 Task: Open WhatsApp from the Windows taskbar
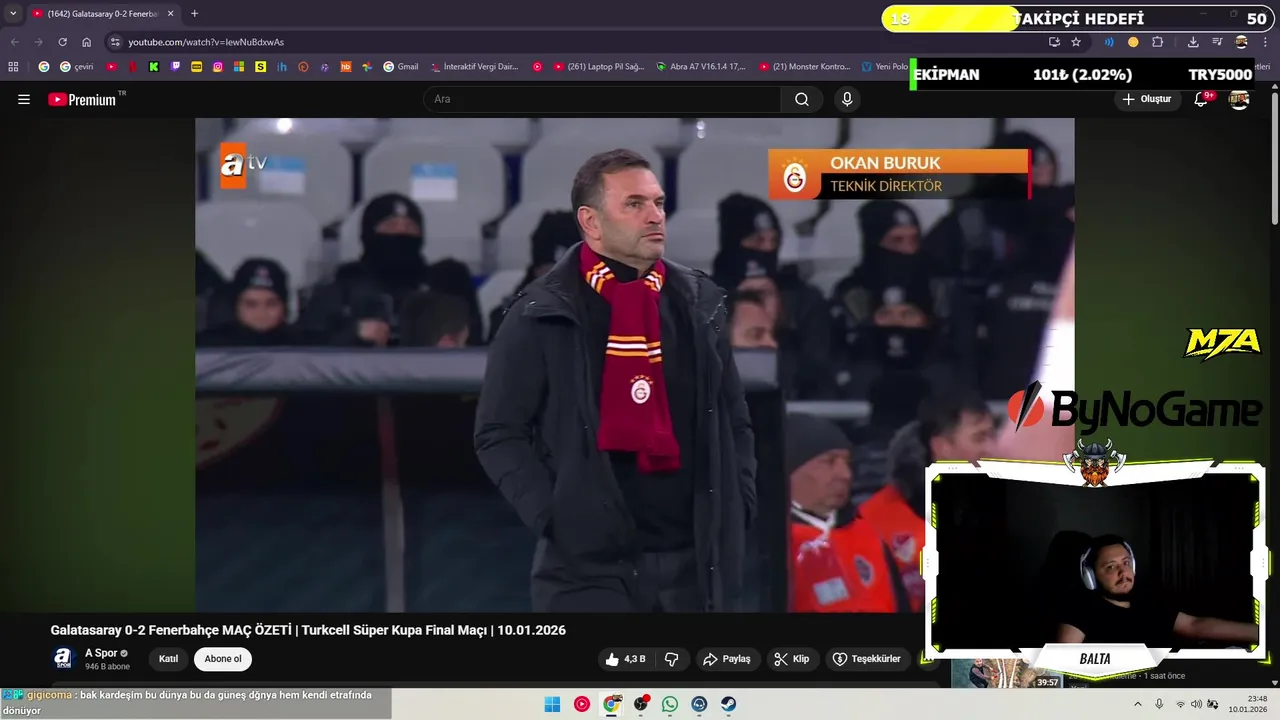pos(670,704)
